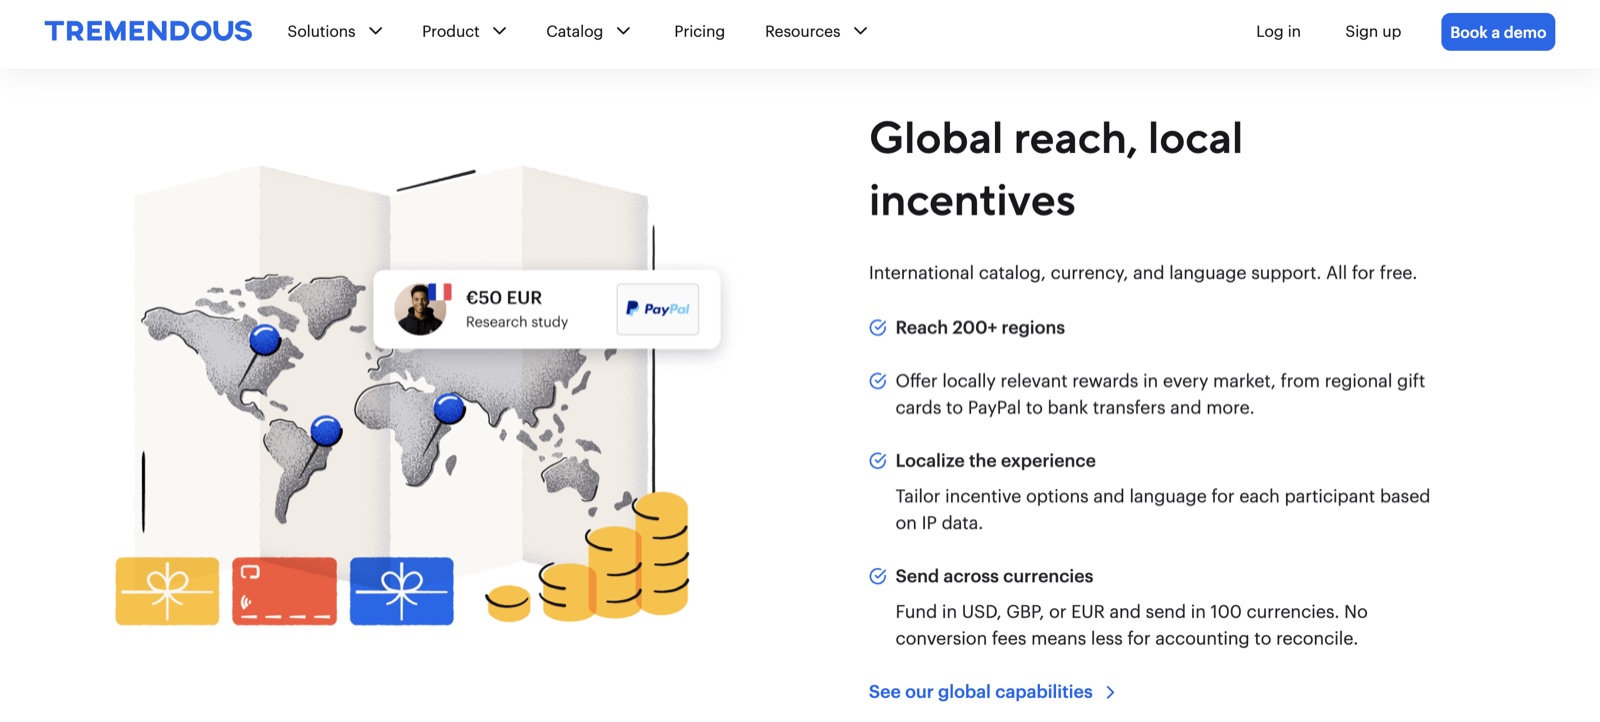Click the Offer locally relevant rewards paragraph
Viewport: 1600px width, 722px height.
(x=1160, y=394)
